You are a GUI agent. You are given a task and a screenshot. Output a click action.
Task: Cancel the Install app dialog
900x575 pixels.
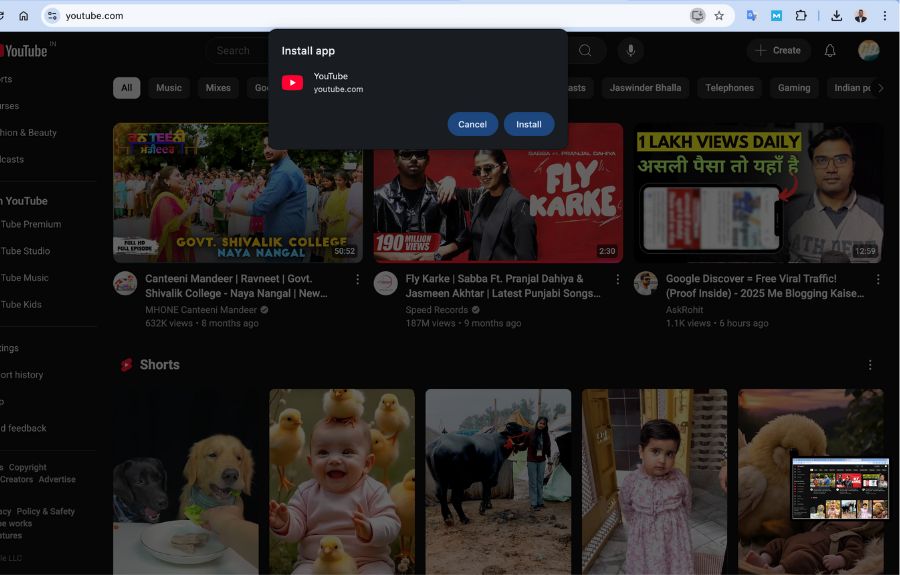[472, 124]
